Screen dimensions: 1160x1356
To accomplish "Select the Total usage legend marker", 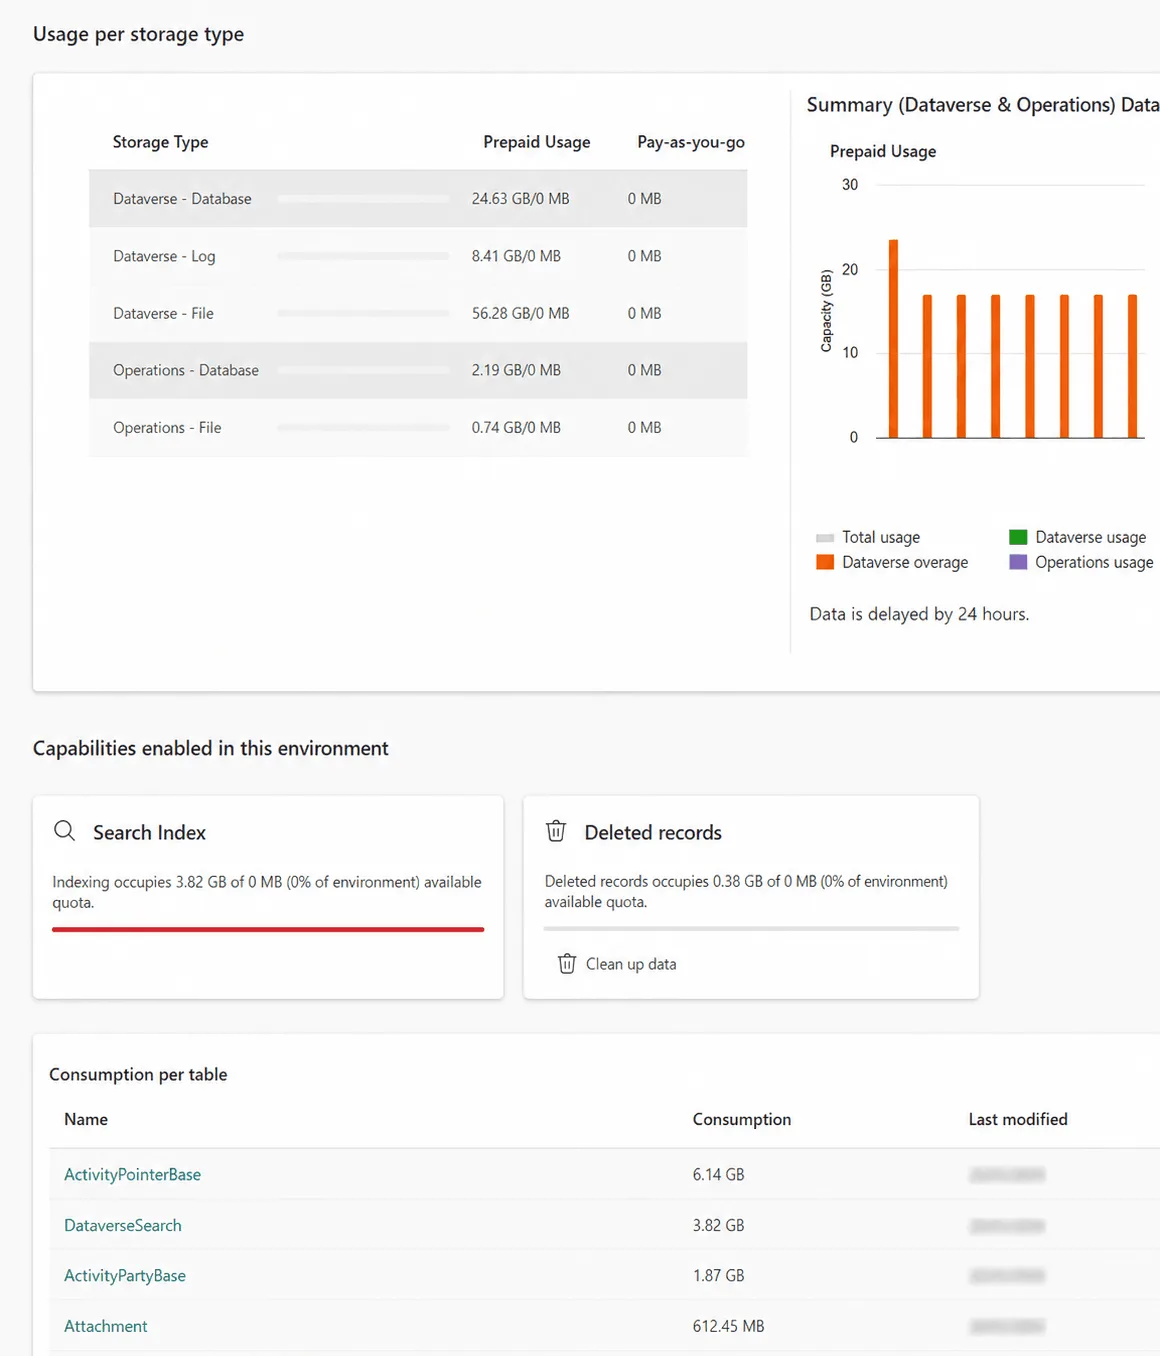I will tap(825, 538).
